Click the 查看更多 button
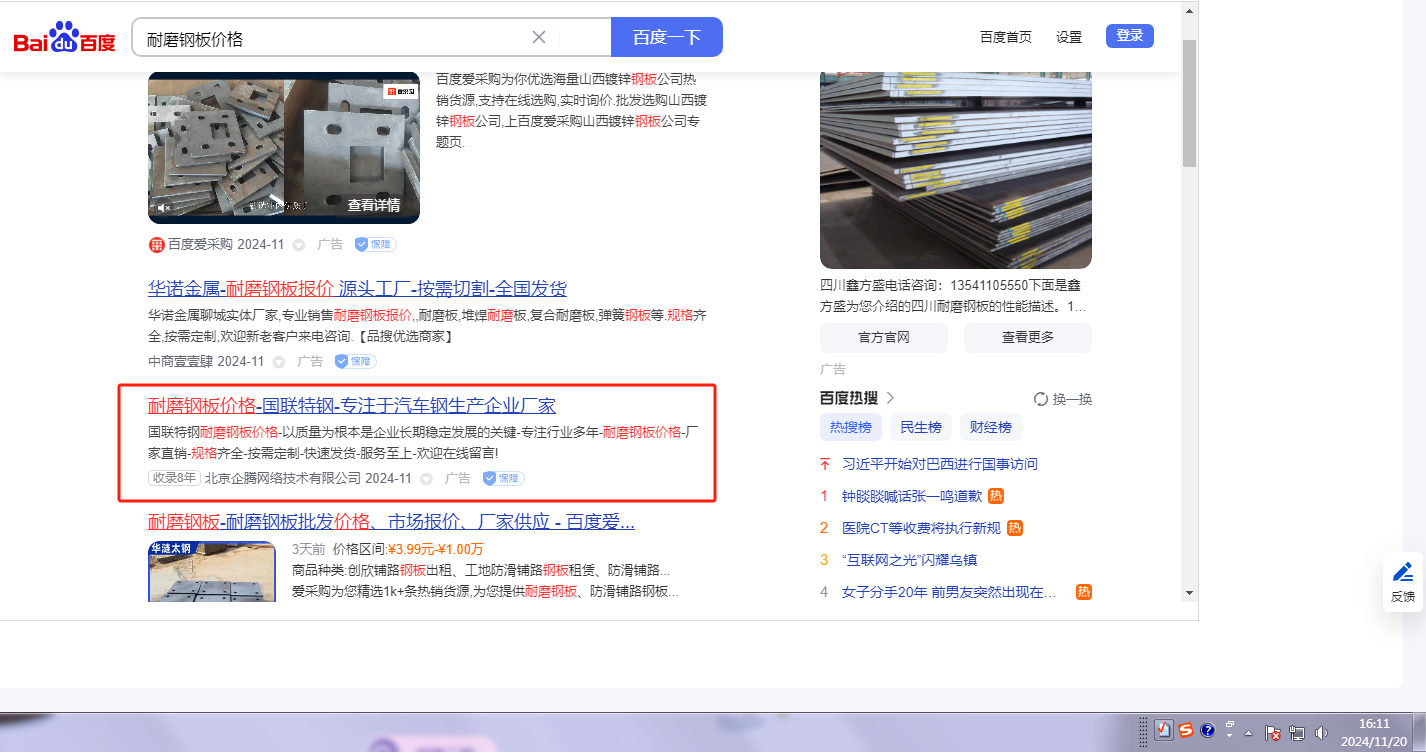The image size is (1426, 752). click(1028, 338)
